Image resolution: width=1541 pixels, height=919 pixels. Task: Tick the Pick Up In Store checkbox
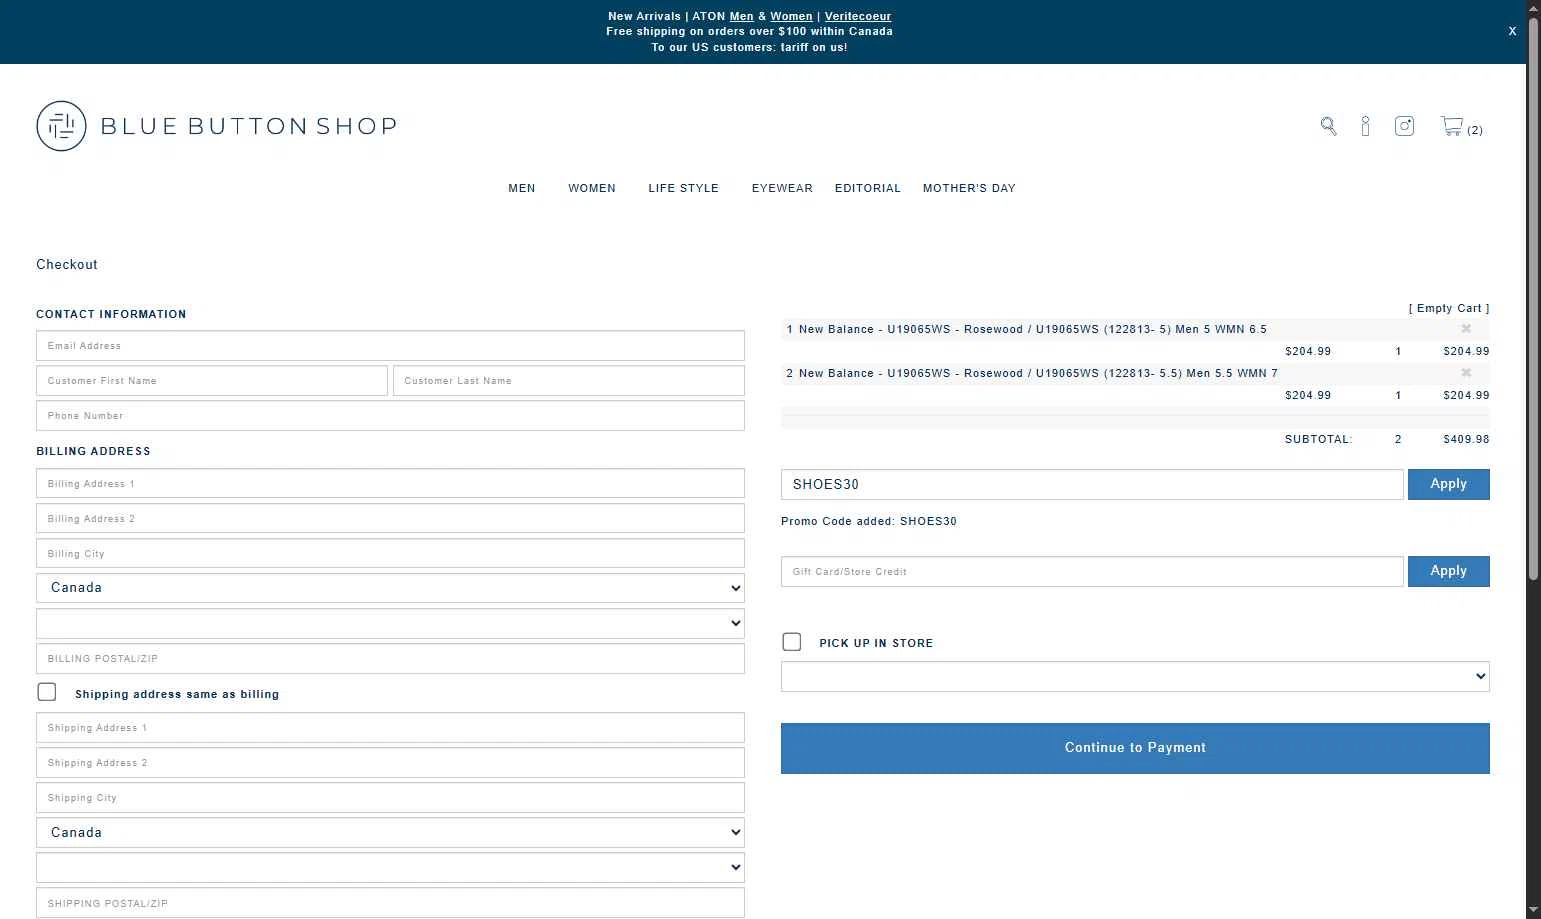coord(792,642)
